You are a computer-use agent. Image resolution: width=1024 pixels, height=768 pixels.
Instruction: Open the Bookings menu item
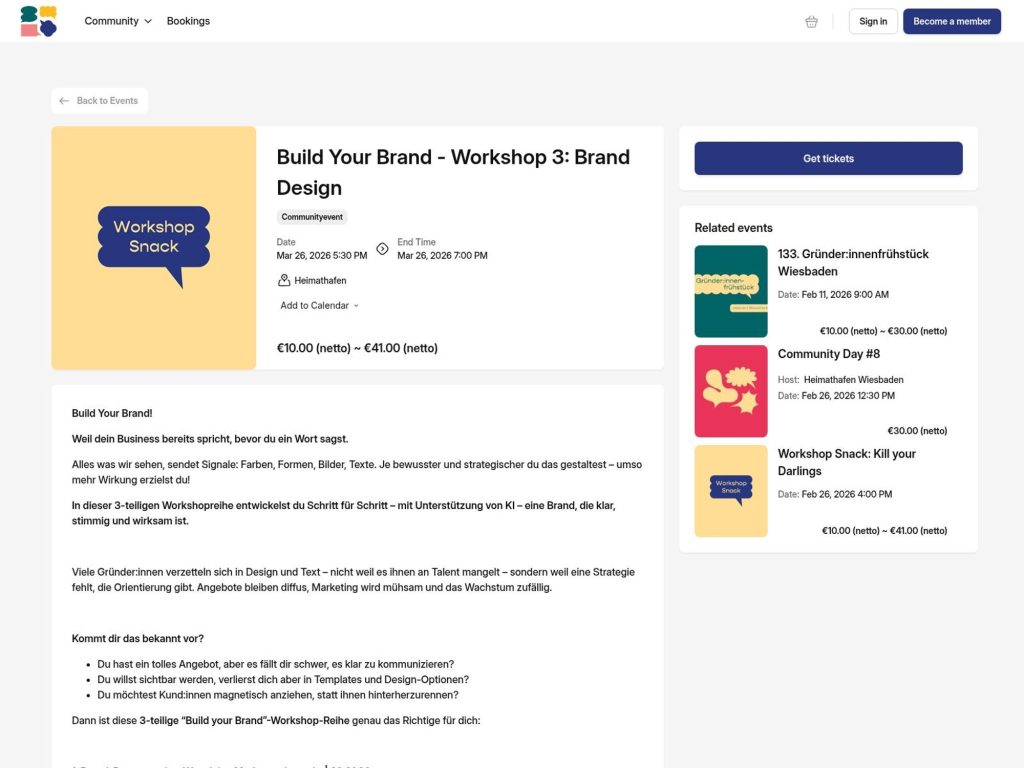pyautogui.click(x=188, y=20)
